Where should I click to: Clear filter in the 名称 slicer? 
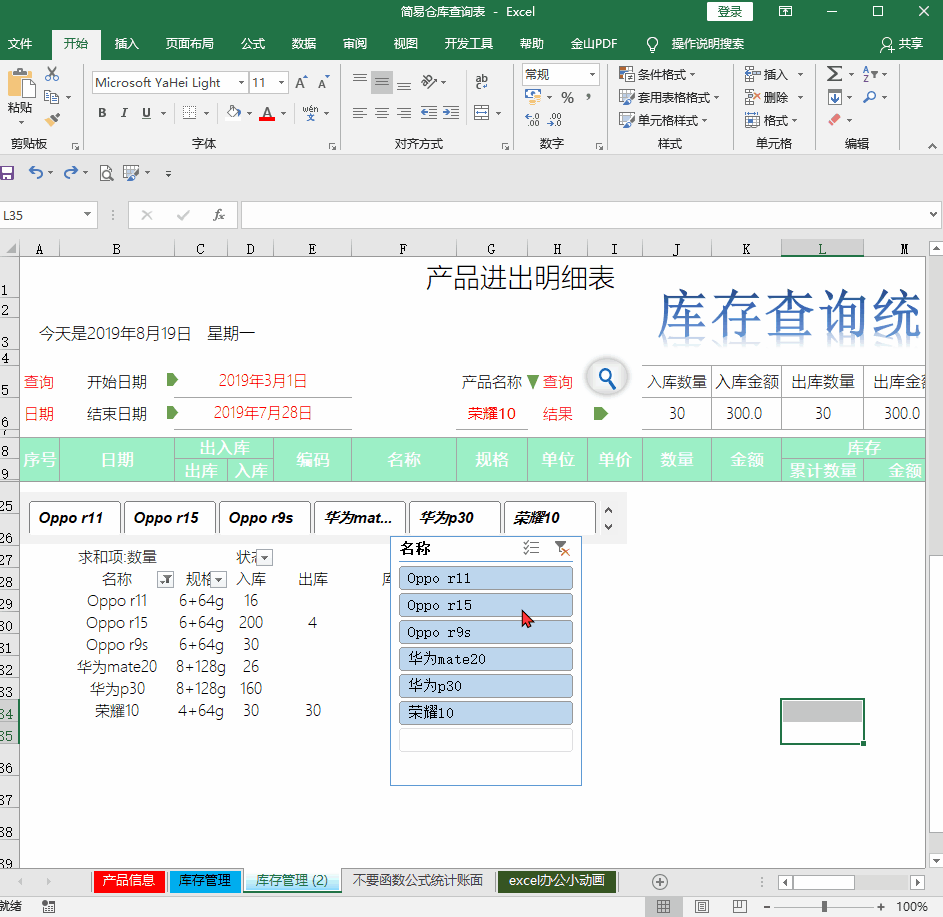pos(562,548)
